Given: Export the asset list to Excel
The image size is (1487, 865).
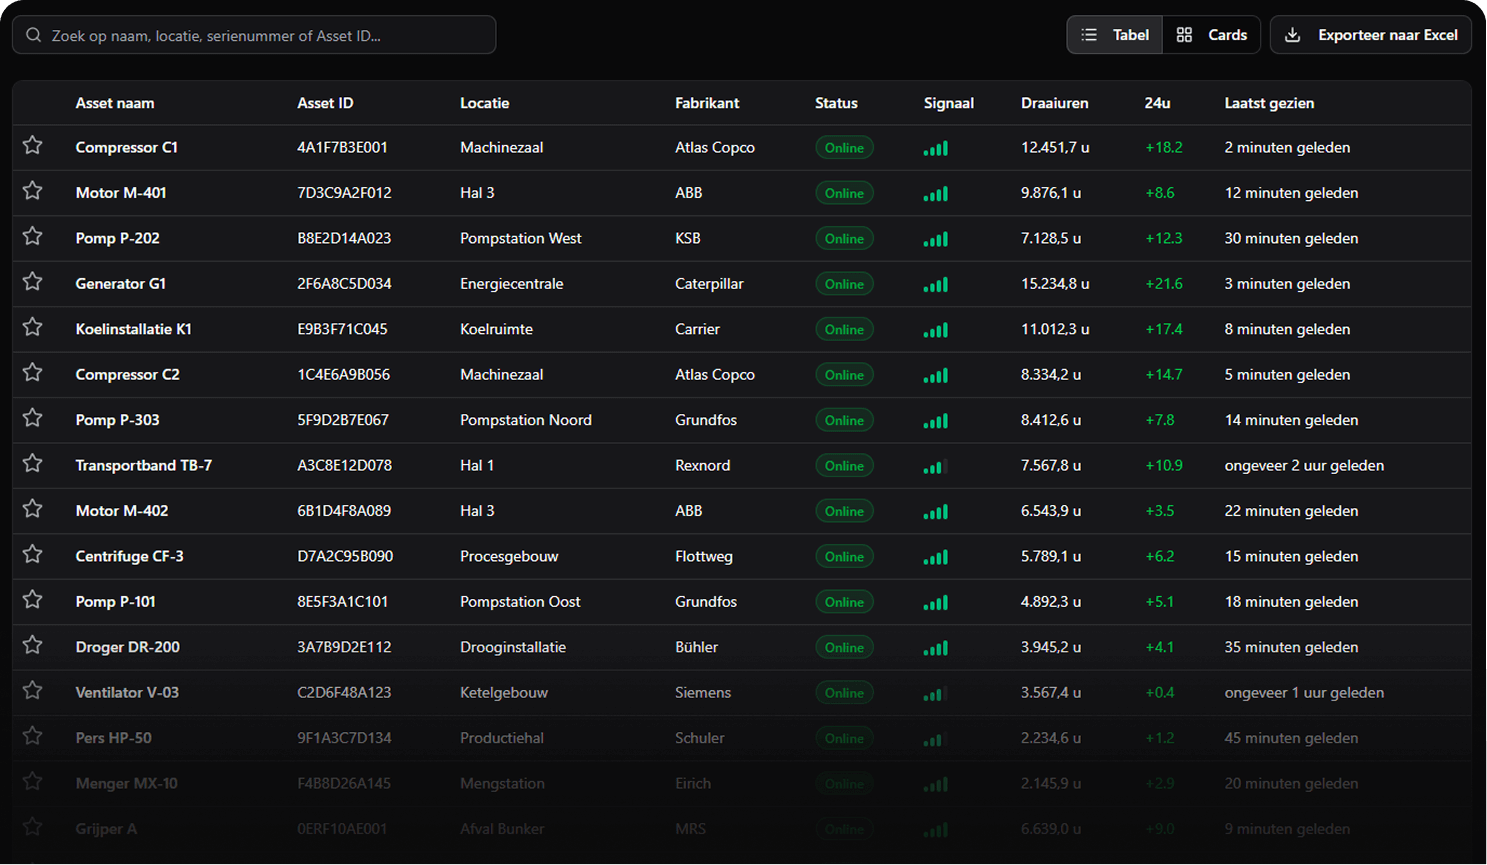Looking at the screenshot, I should point(1370,35).
